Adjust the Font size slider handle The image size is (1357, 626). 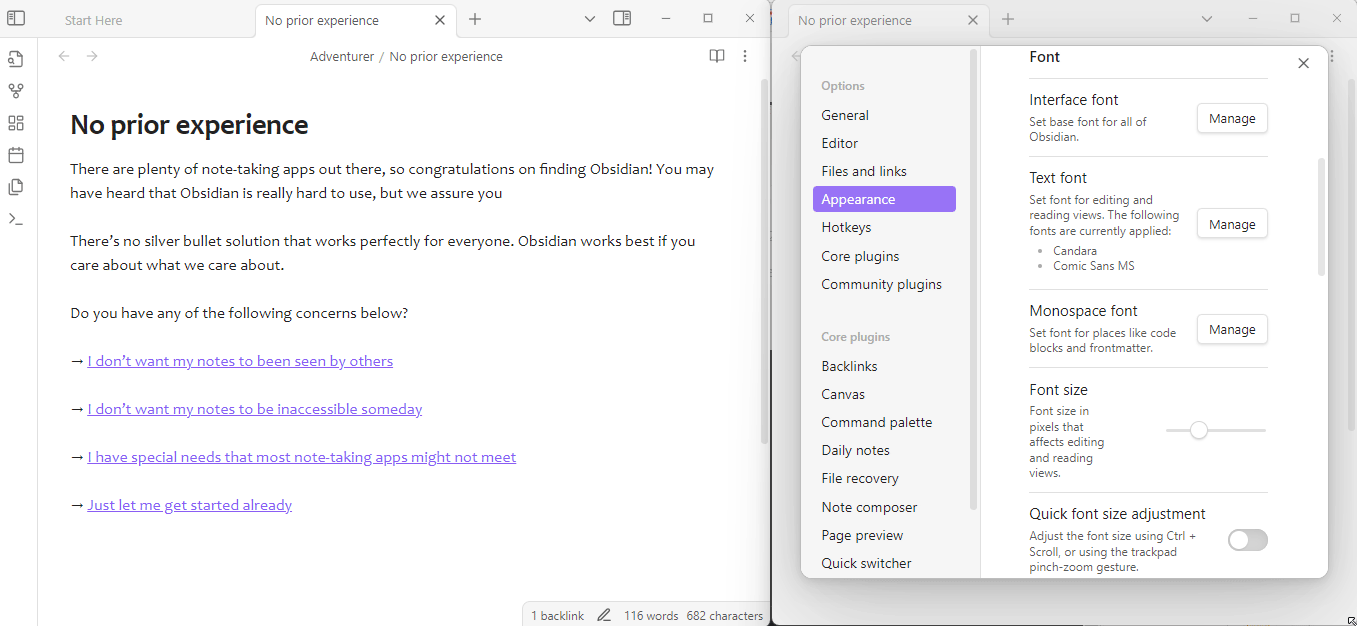[x=1198, y=430]
